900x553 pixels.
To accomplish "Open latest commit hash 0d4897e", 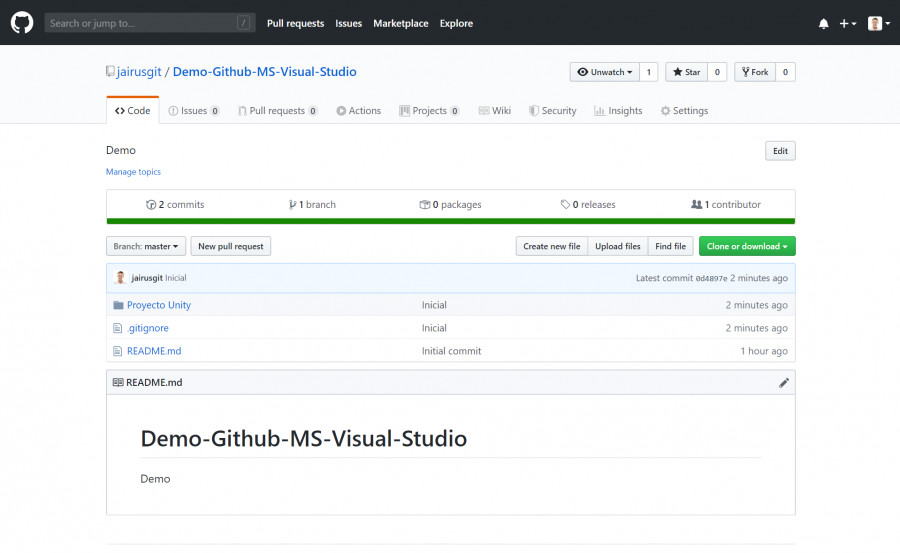I will pyautogui.click(x=711, y=279).
